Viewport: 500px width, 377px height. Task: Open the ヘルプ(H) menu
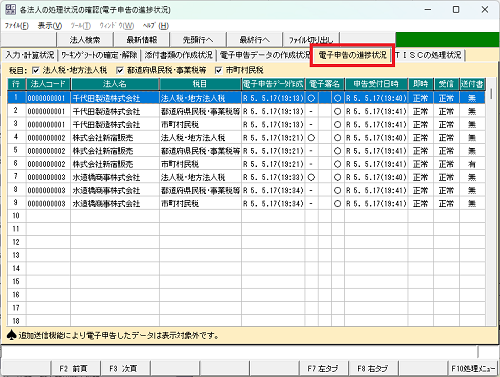click(x=156, y=25)
